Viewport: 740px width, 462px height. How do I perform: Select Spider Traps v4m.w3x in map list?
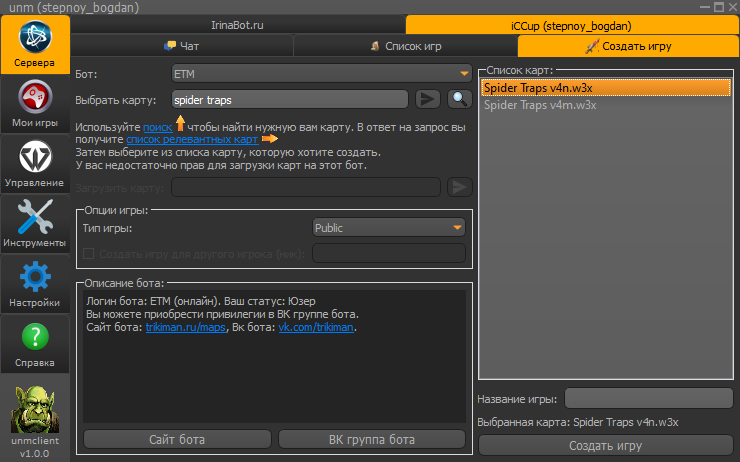click(x=606, y=105)
